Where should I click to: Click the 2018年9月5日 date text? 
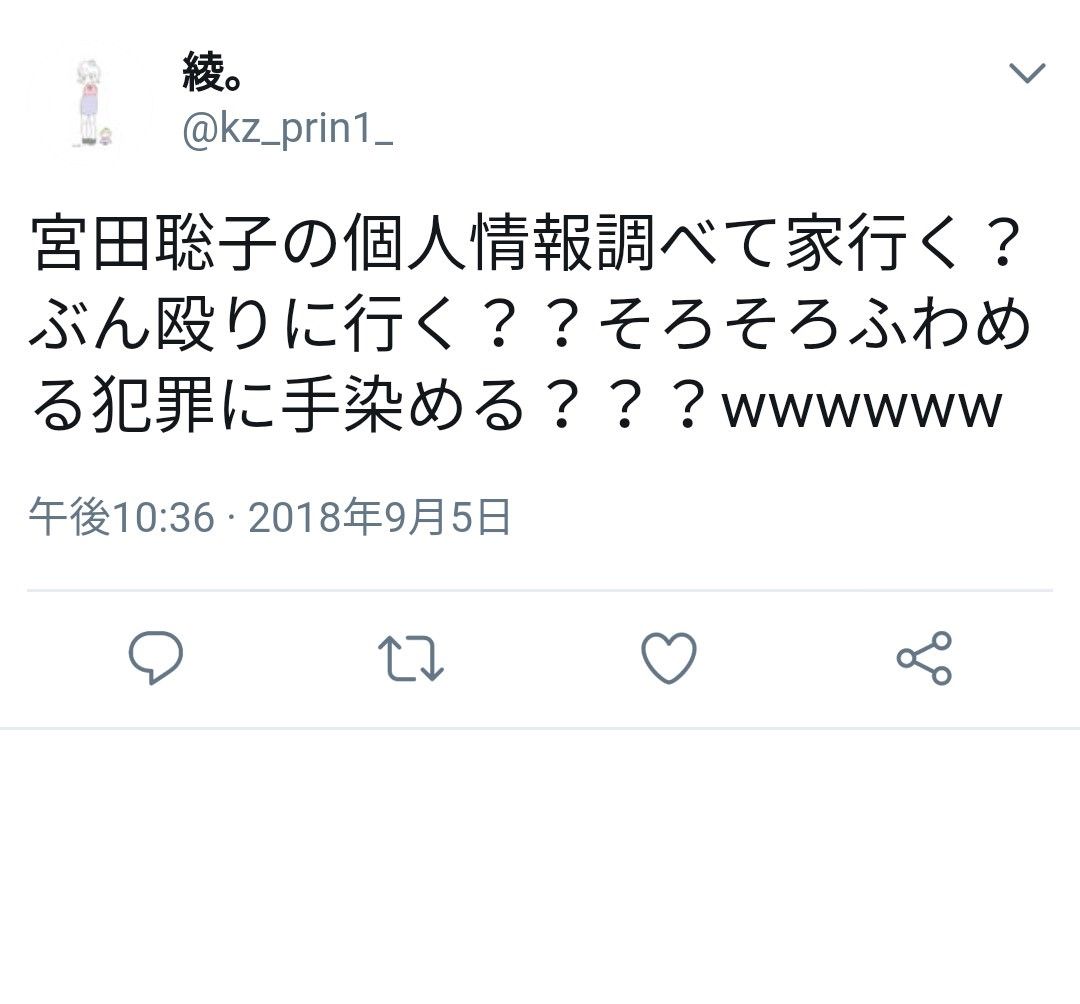(380, 517)
